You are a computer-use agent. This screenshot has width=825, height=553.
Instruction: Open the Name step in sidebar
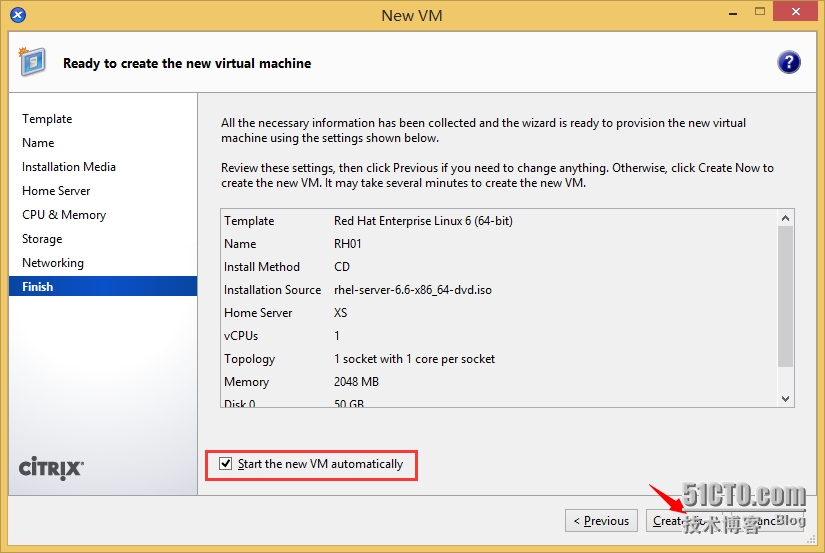tap(38, 143)
